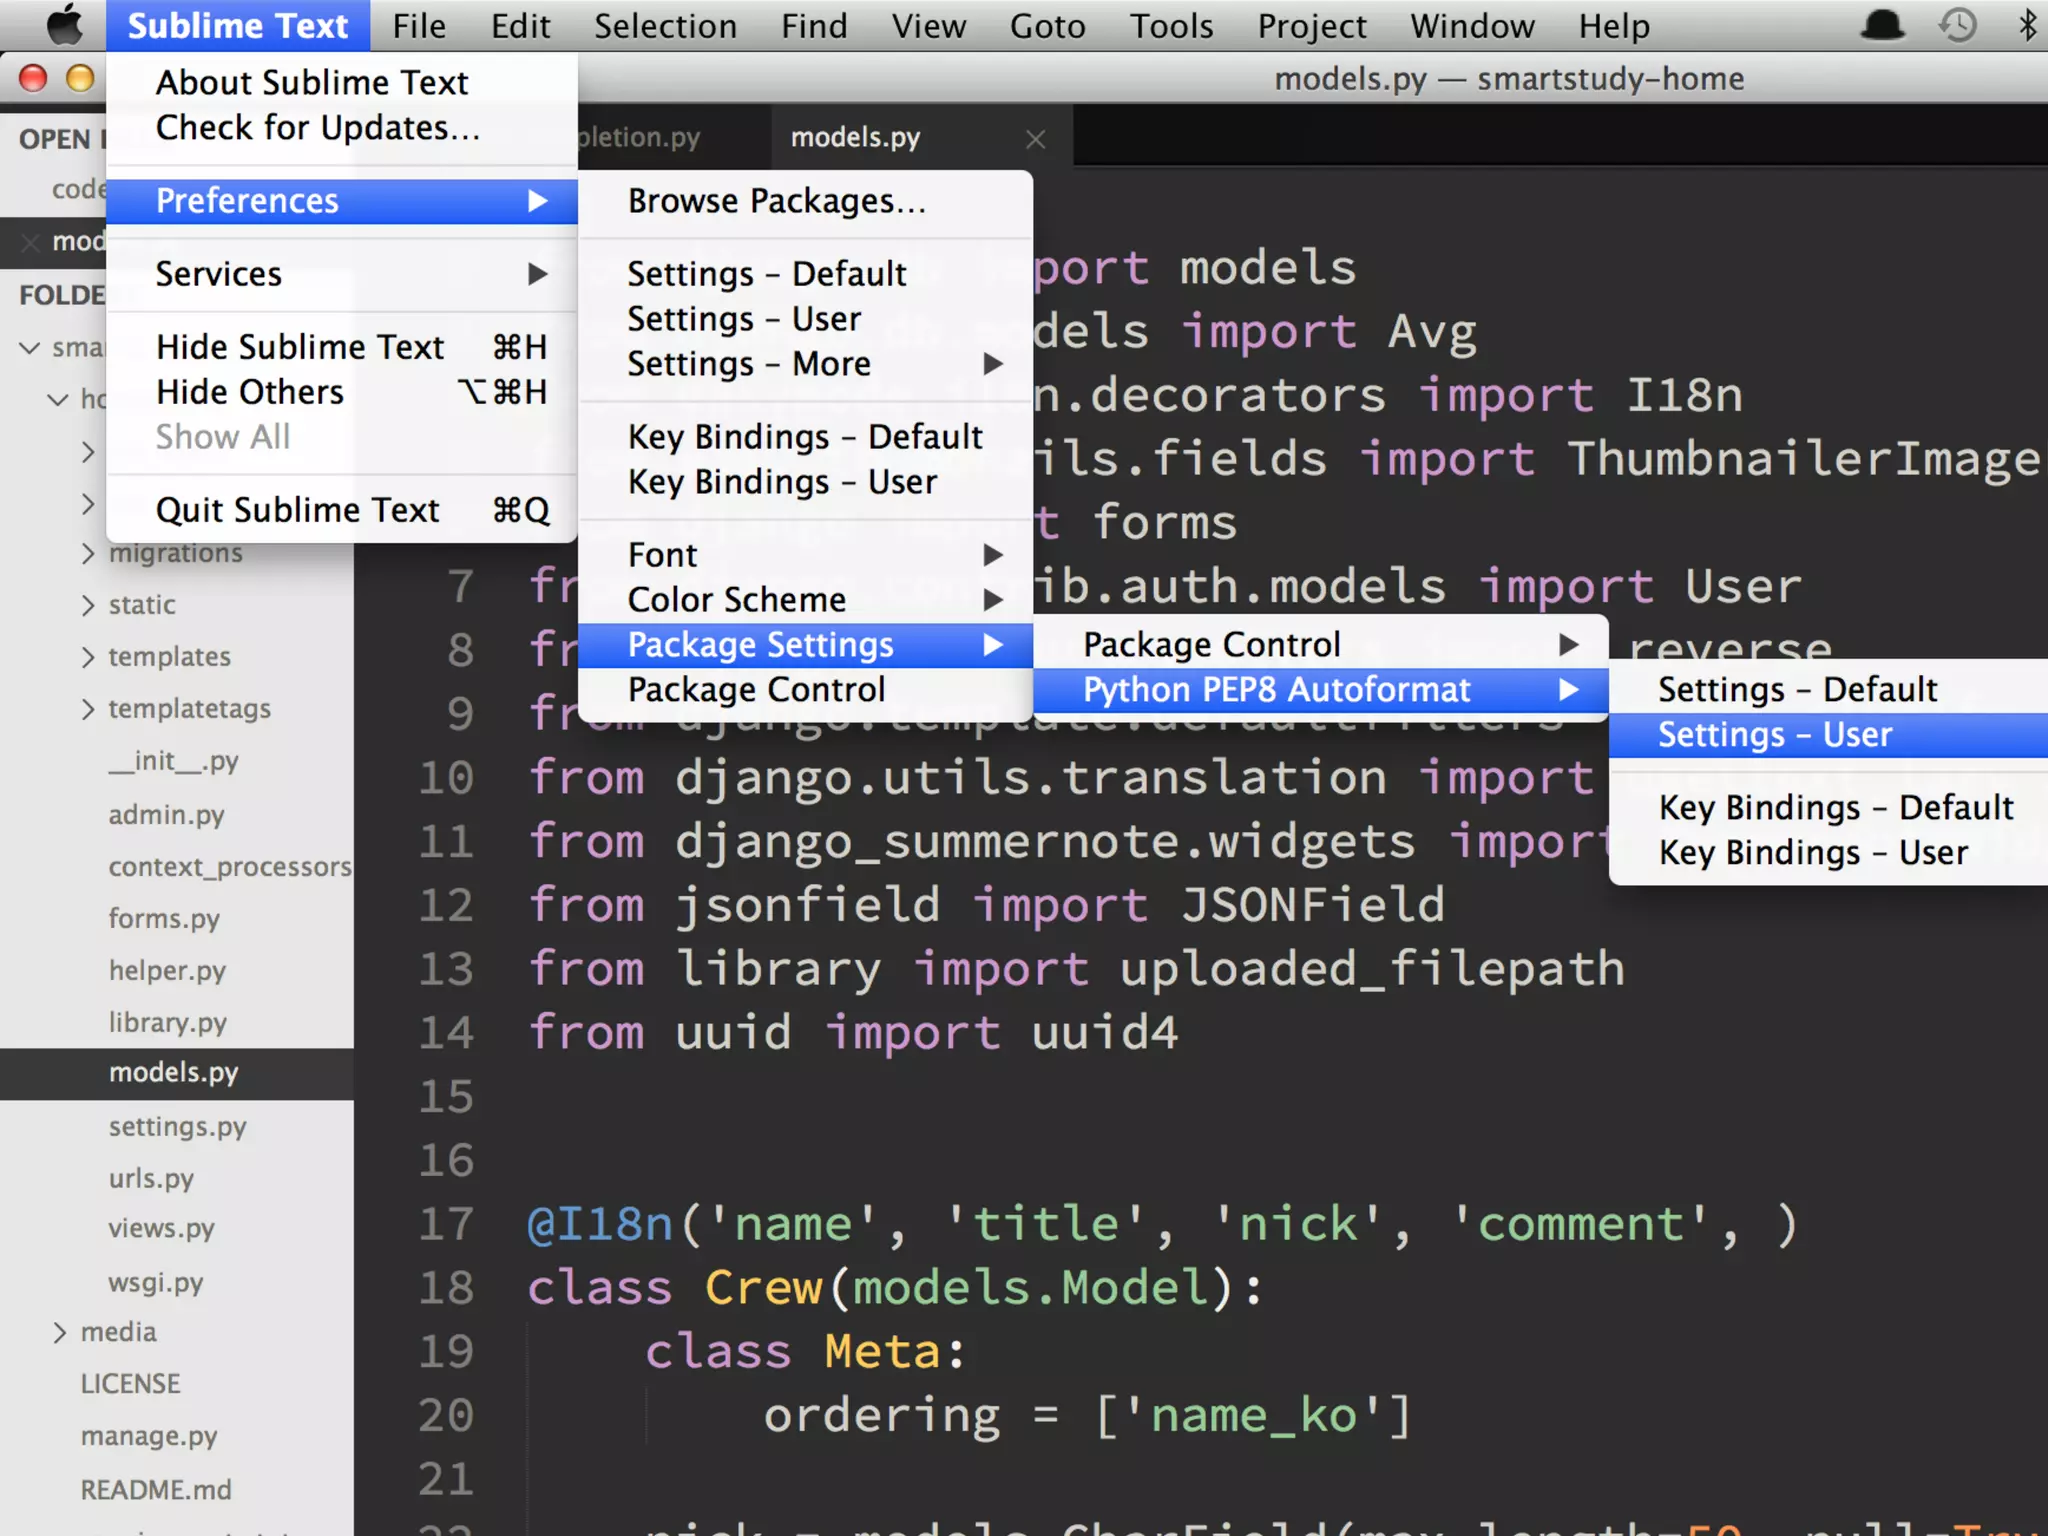The image size is (2048, 1536).
Task: Expand the templatetags folder
Action: click(88, 709)
